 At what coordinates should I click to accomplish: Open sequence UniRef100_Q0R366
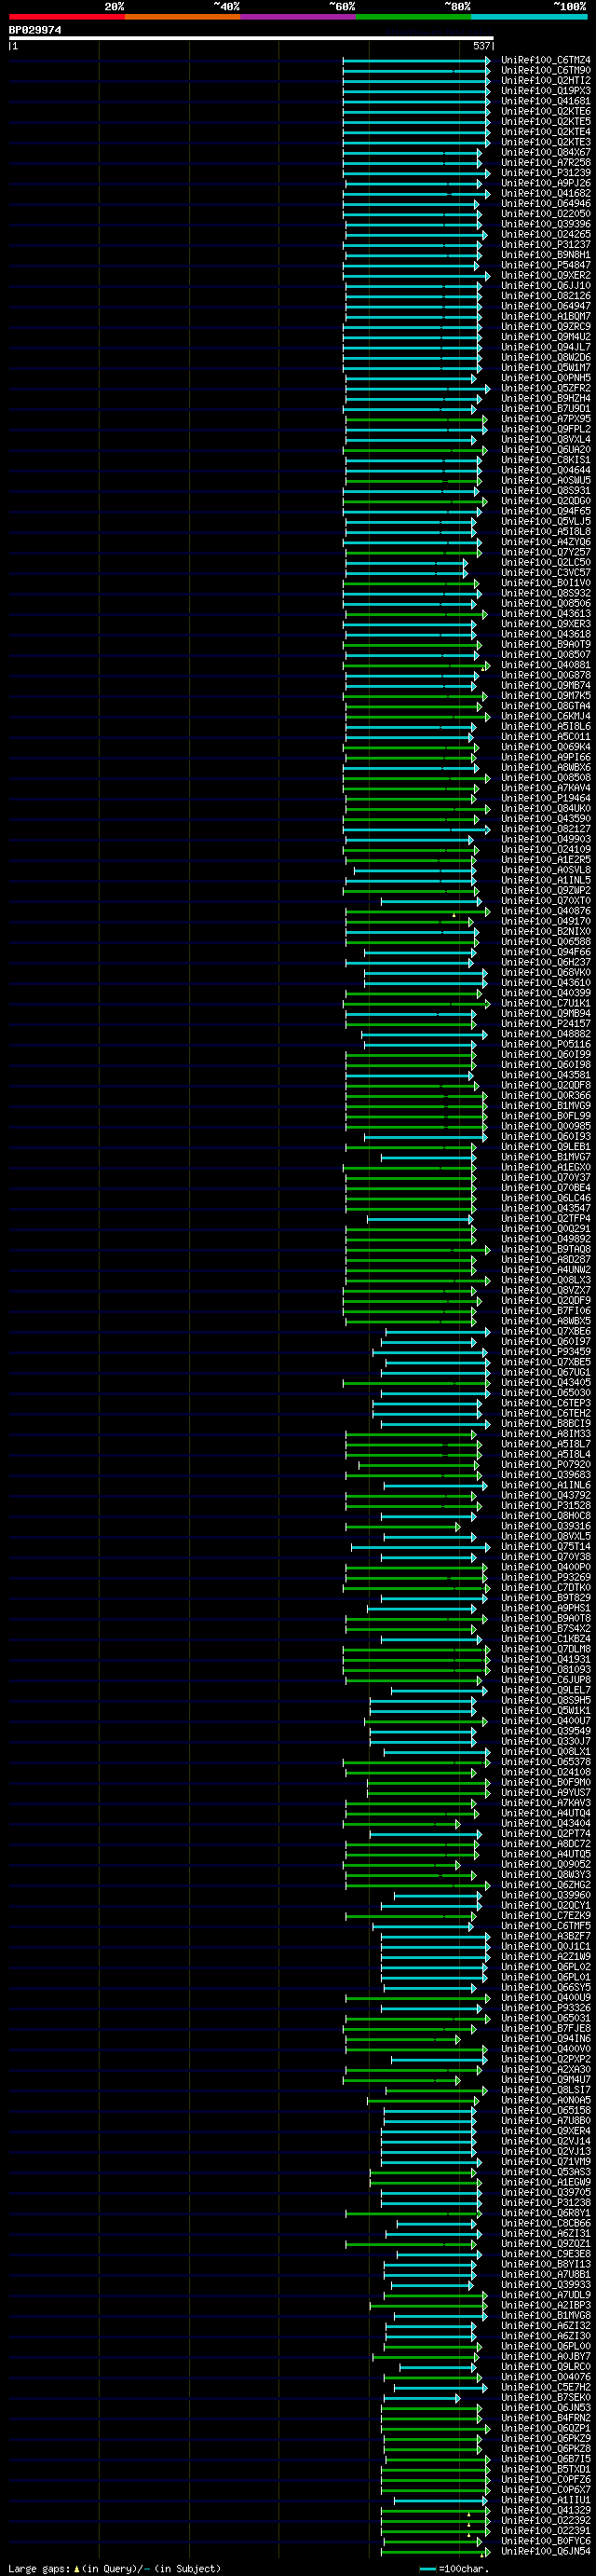pos(546,1096)
